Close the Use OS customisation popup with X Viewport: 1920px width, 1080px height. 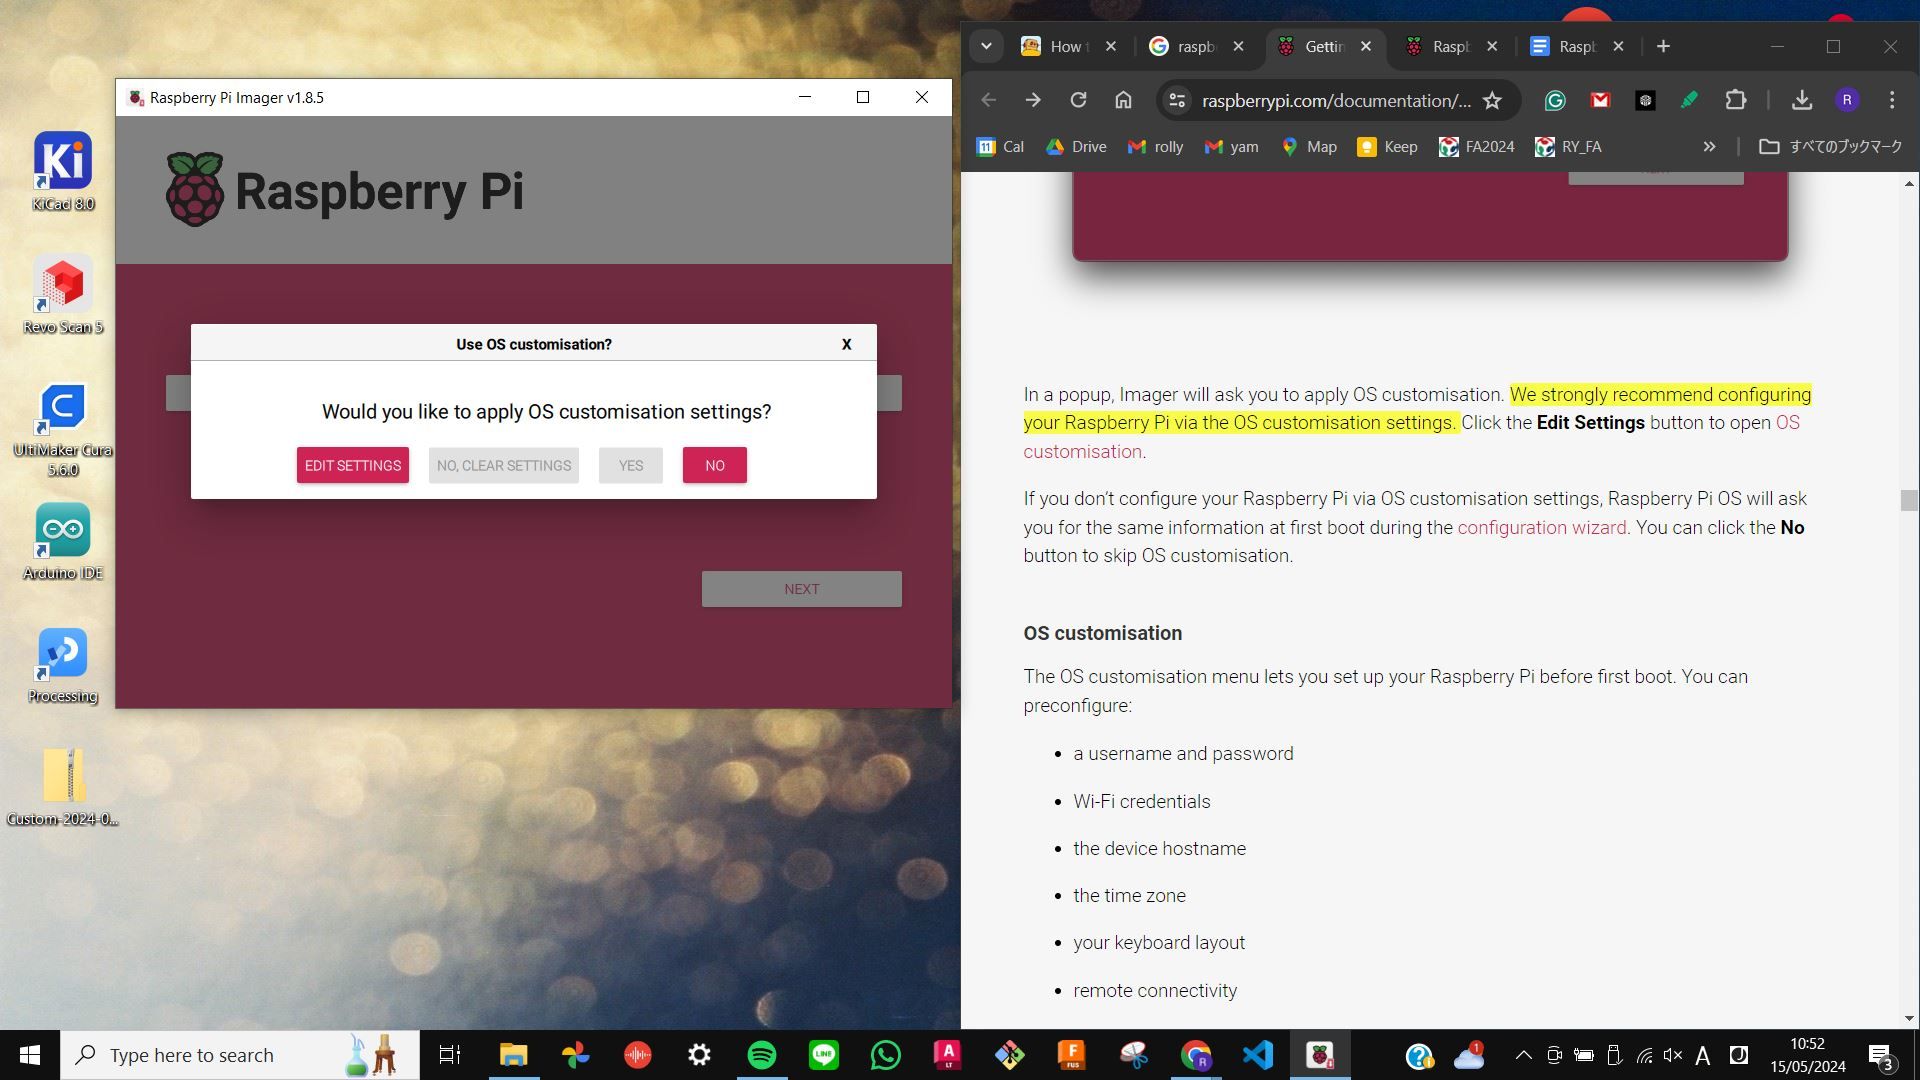tap(846, 344)
